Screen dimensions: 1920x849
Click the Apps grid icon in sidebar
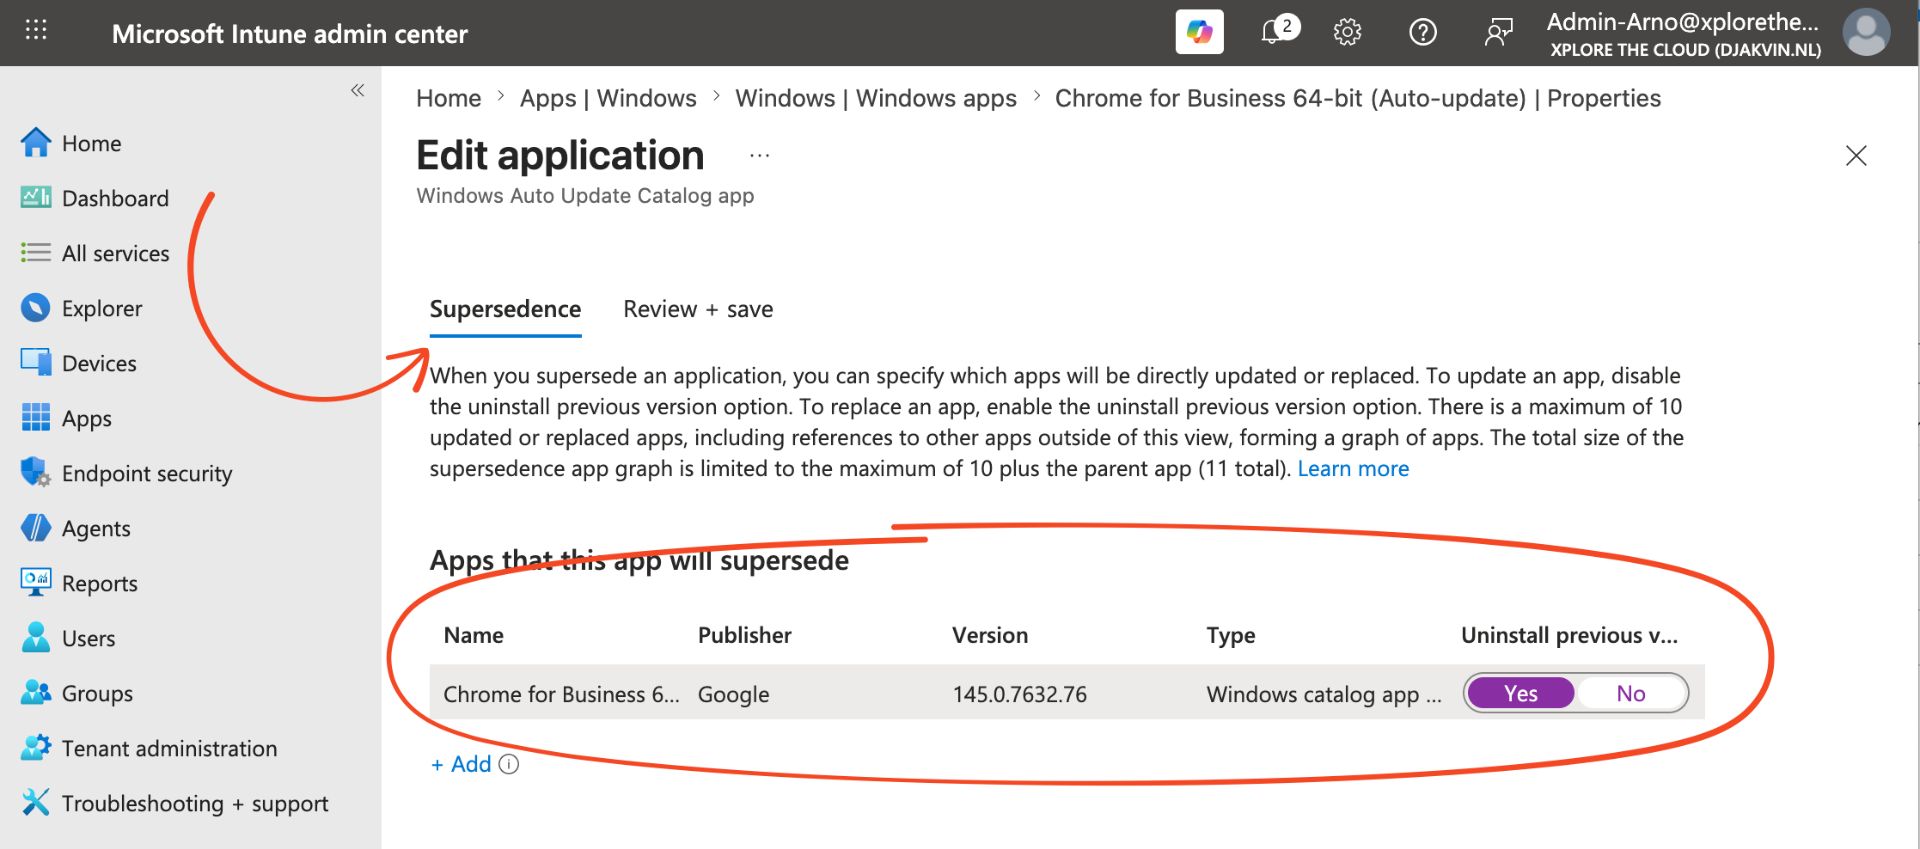tap(36, 418)
